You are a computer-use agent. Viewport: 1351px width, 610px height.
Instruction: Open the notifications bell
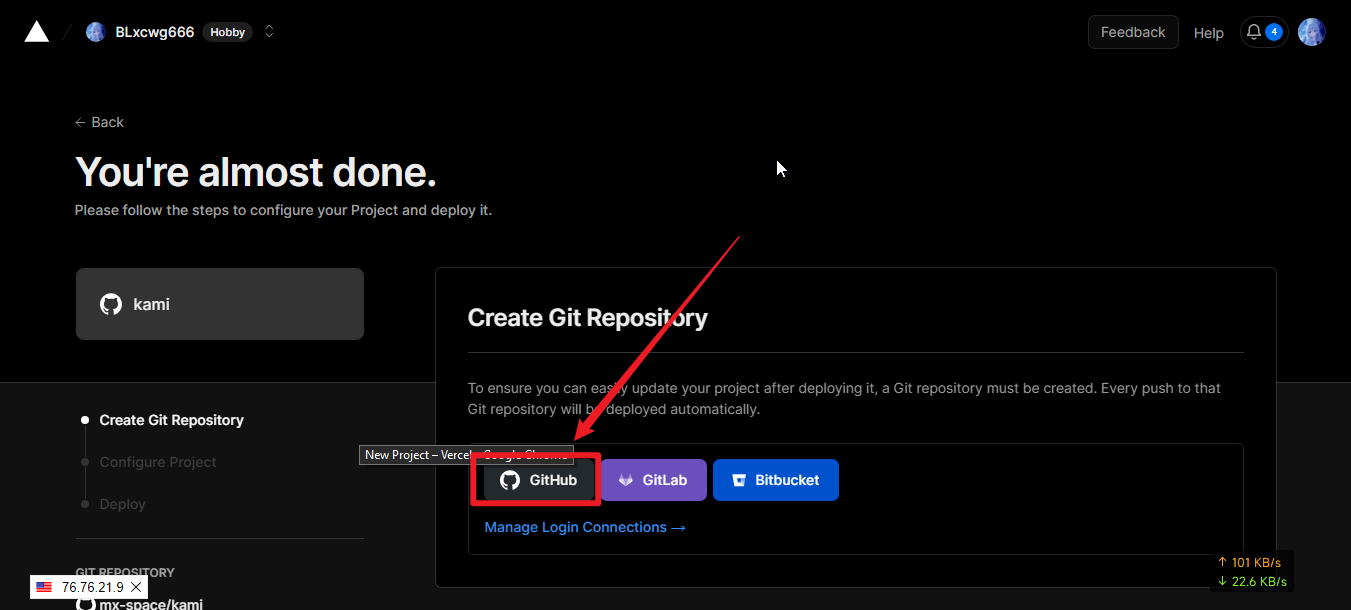(1264, 32)
